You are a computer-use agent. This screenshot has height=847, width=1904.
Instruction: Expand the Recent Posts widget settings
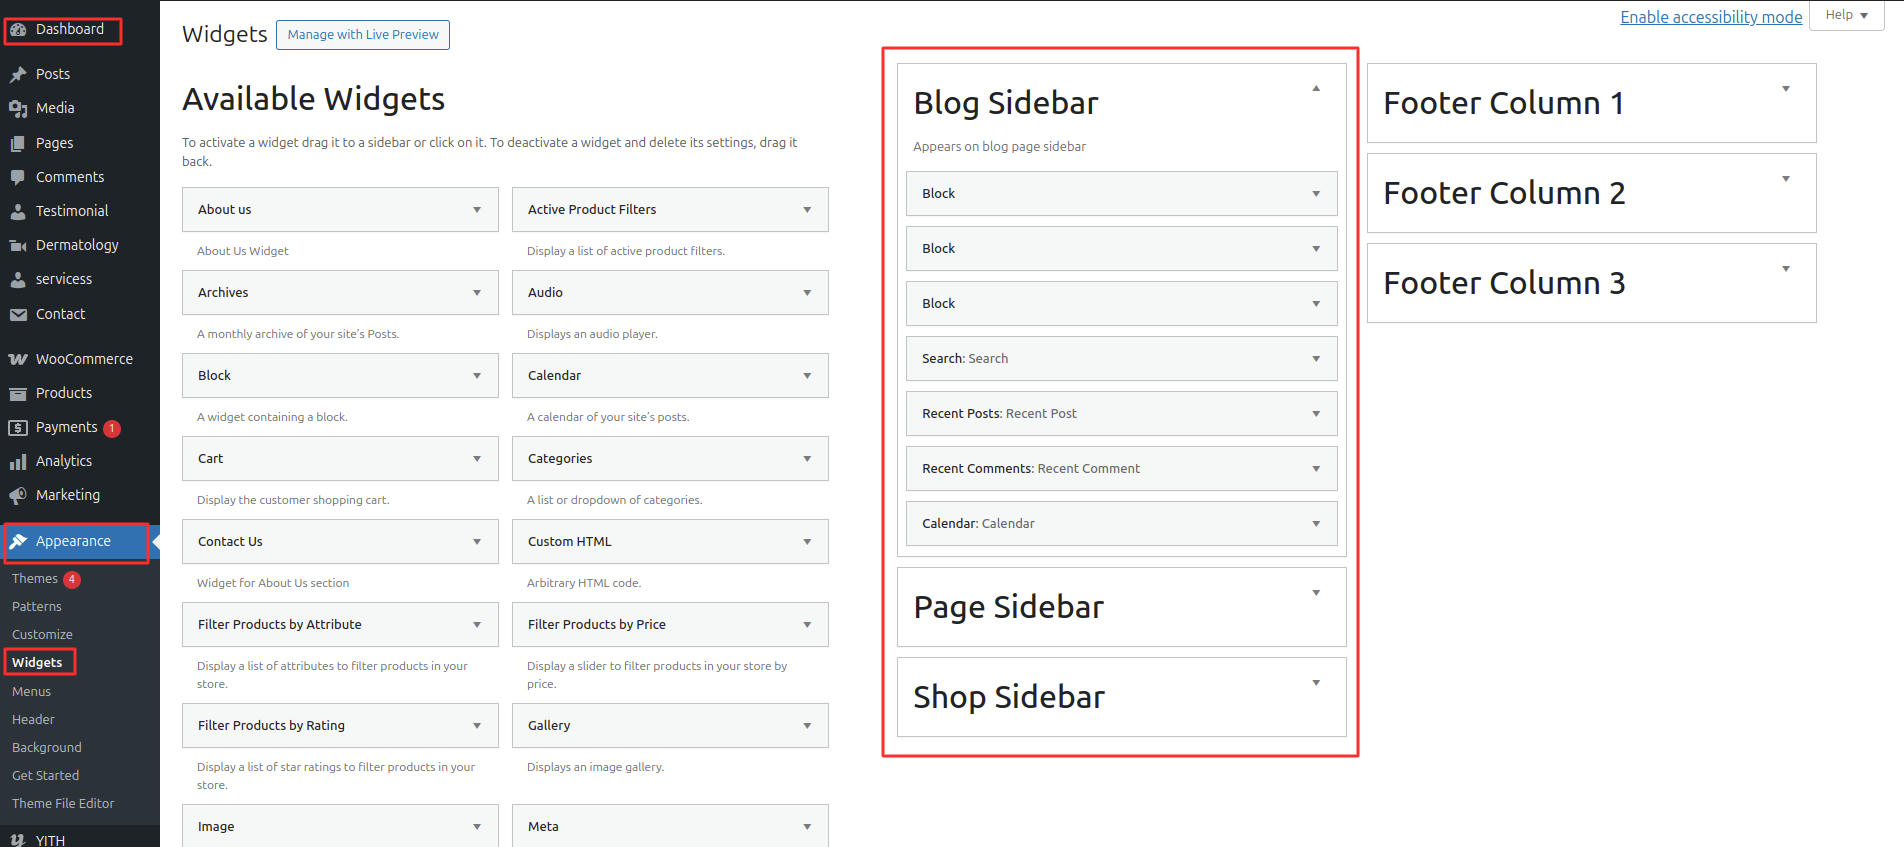(x=1316, y=414)
